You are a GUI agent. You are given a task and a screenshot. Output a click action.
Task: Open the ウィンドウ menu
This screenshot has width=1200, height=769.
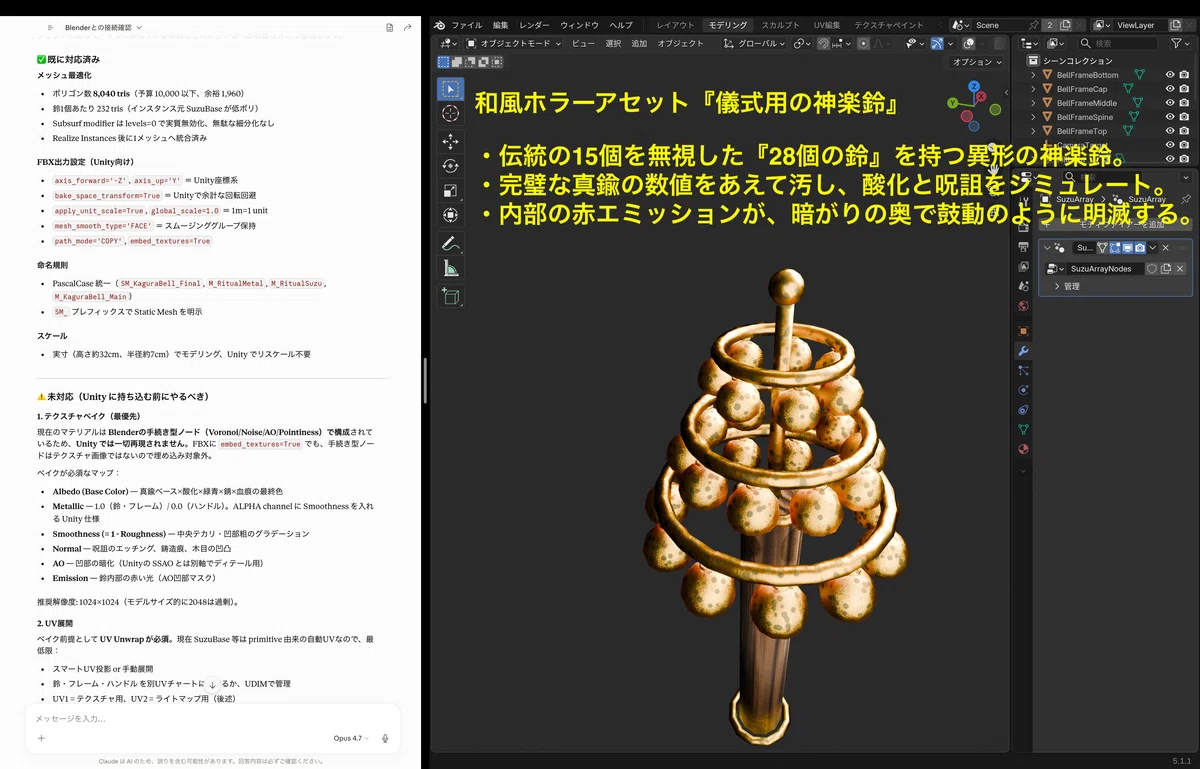(x=580, y=25)
